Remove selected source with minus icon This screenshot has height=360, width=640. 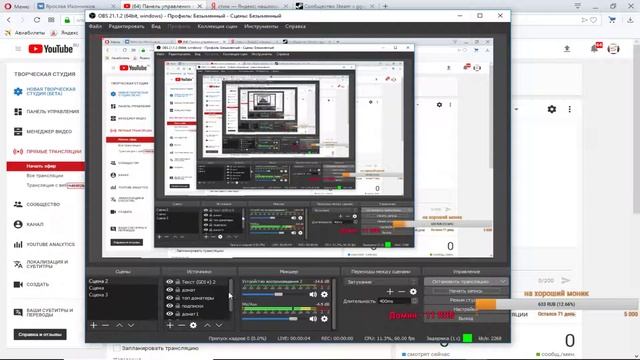coord(182,325)
